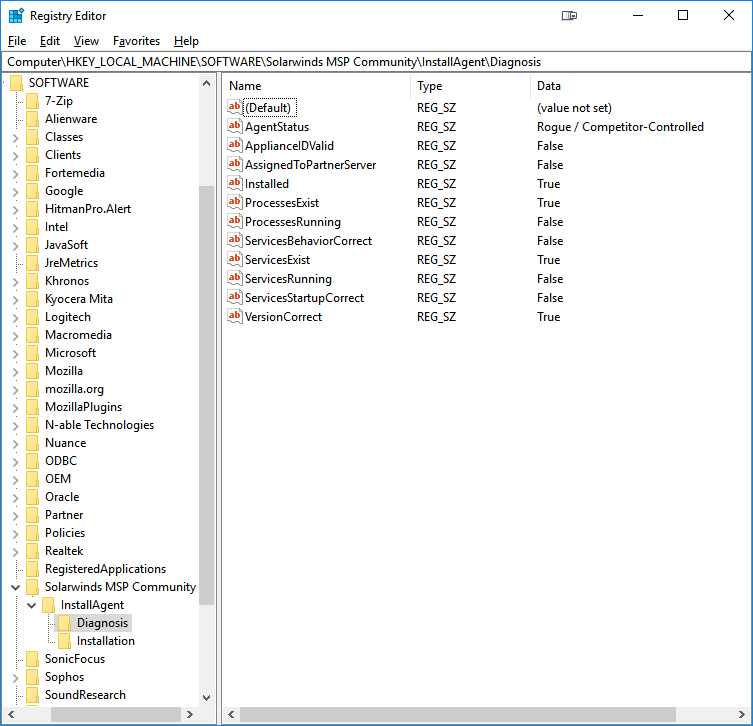Expand the Policies key

click(x=15, y=533)
